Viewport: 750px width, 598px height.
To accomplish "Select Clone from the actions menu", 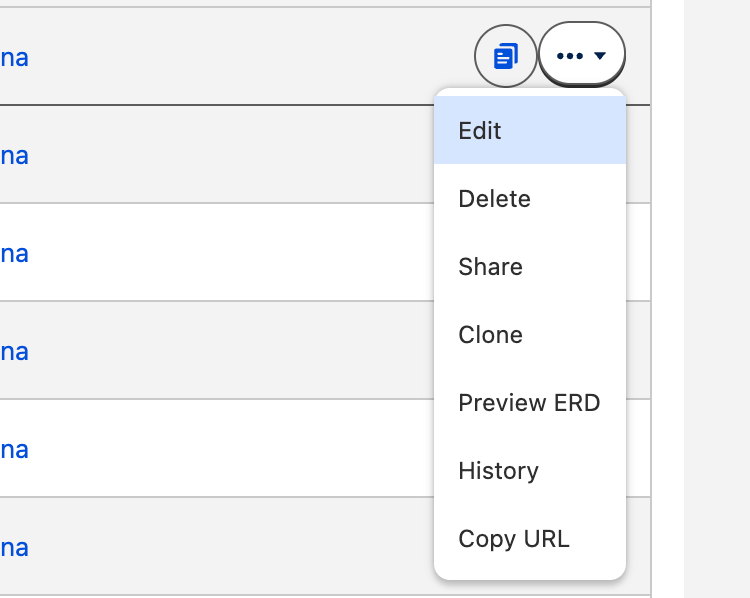I will coord(530,334).
